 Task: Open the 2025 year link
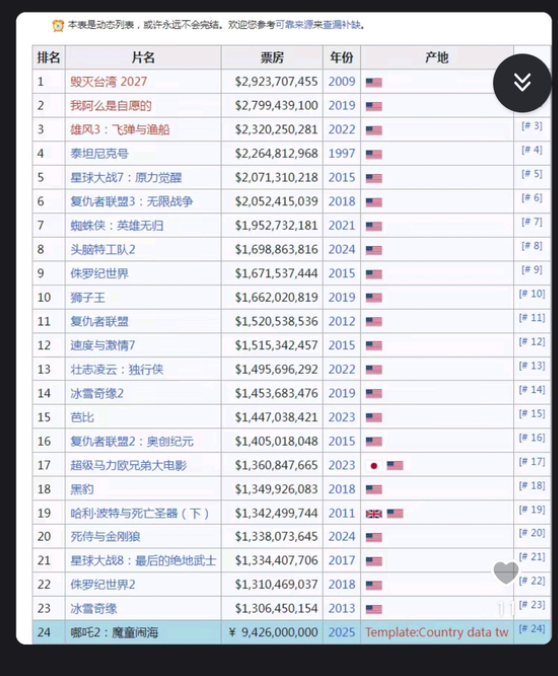342,632
